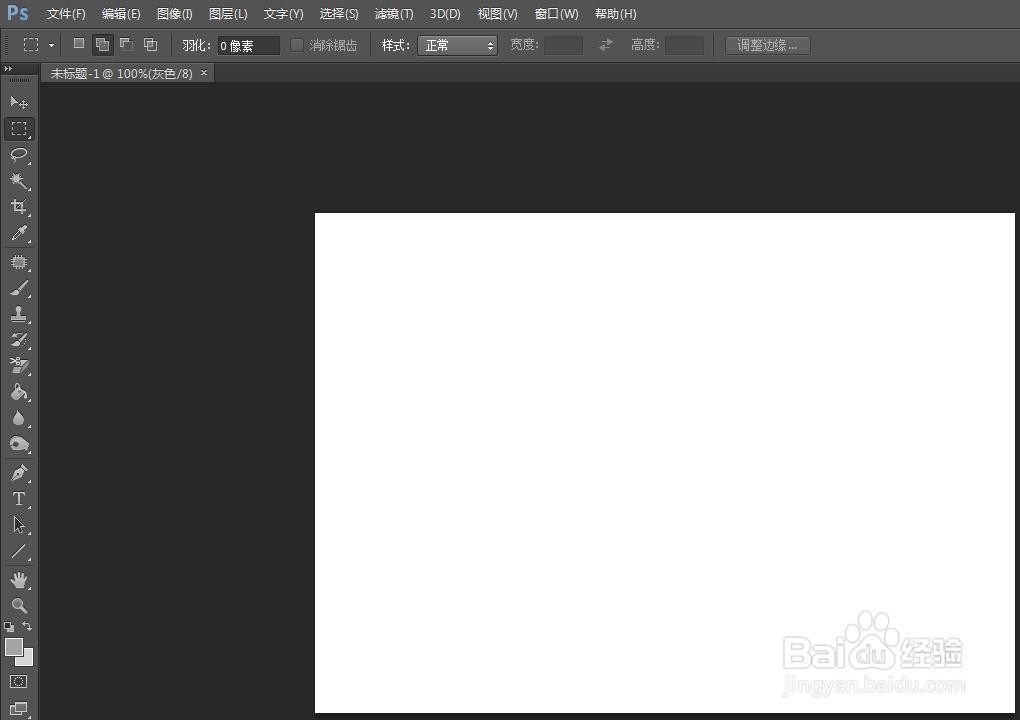Select the Type tool
Screen dimensions: 1020x720
point(19,499)
